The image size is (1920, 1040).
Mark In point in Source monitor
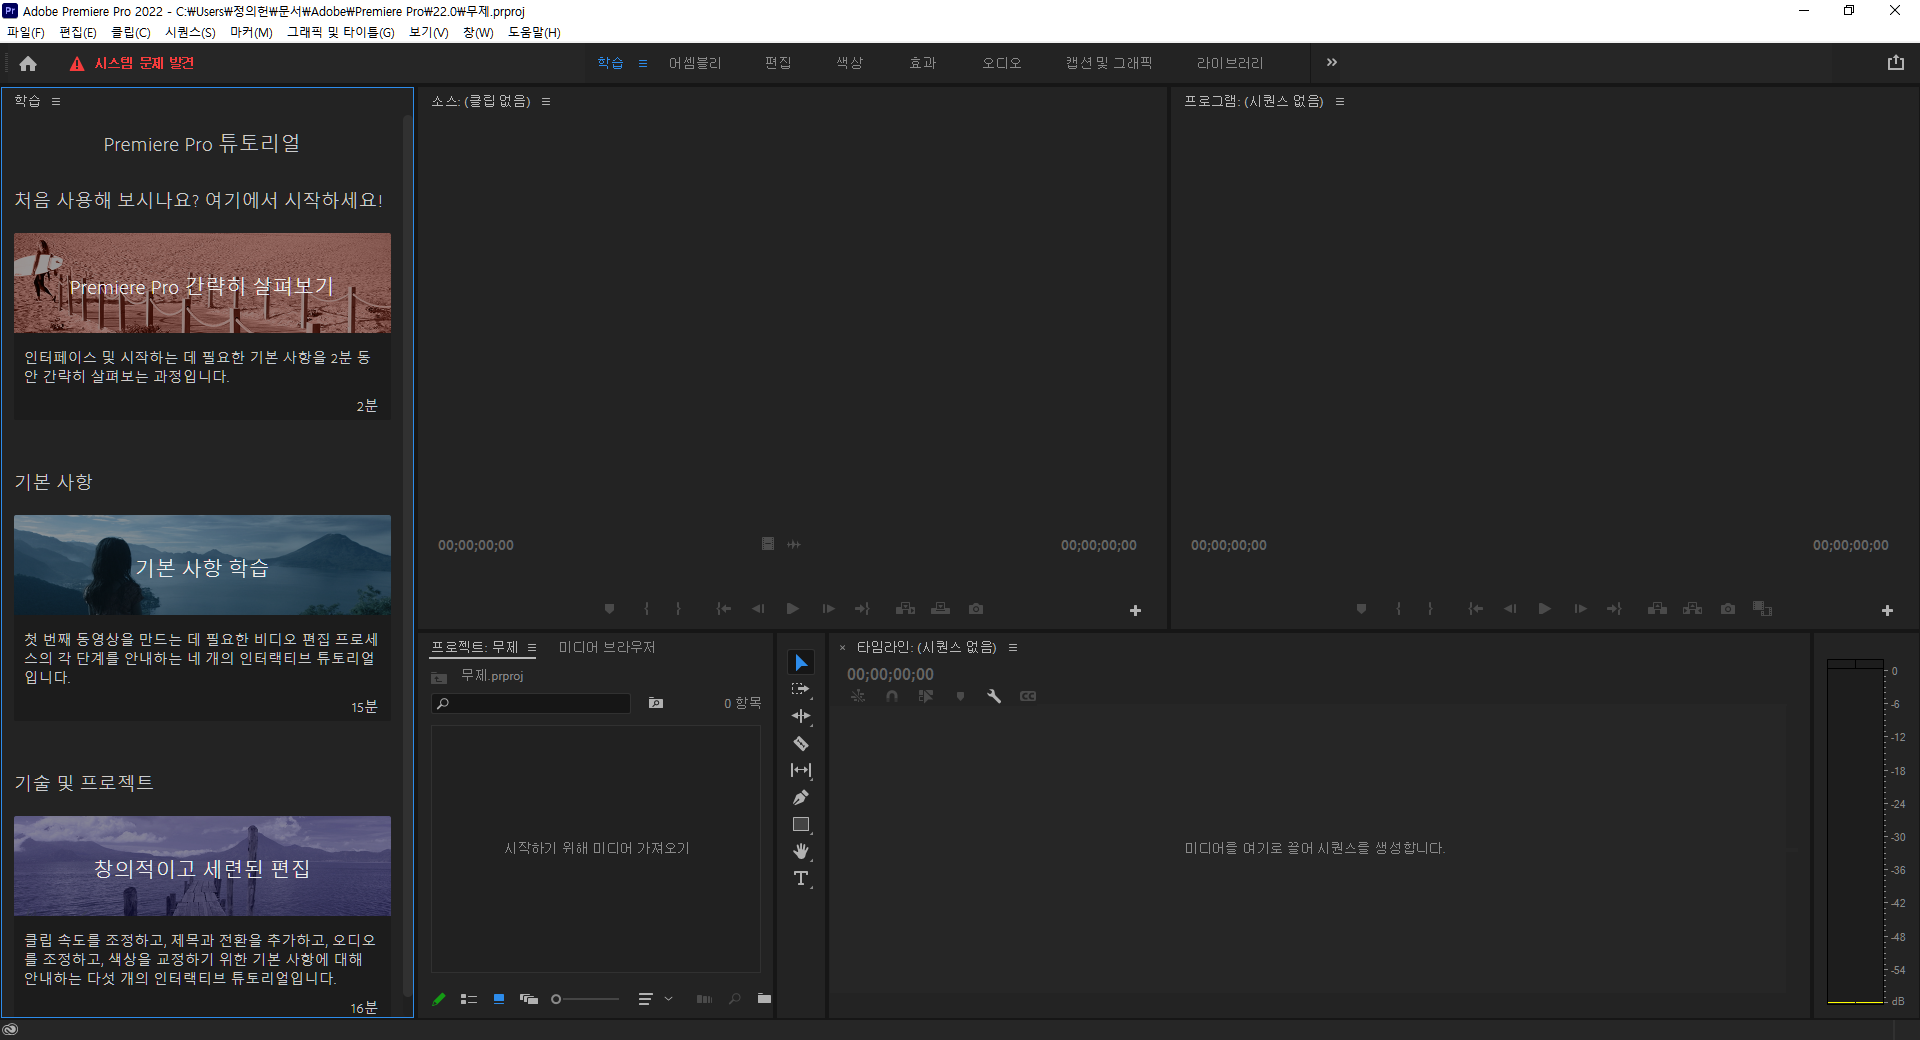pos(646,609)
